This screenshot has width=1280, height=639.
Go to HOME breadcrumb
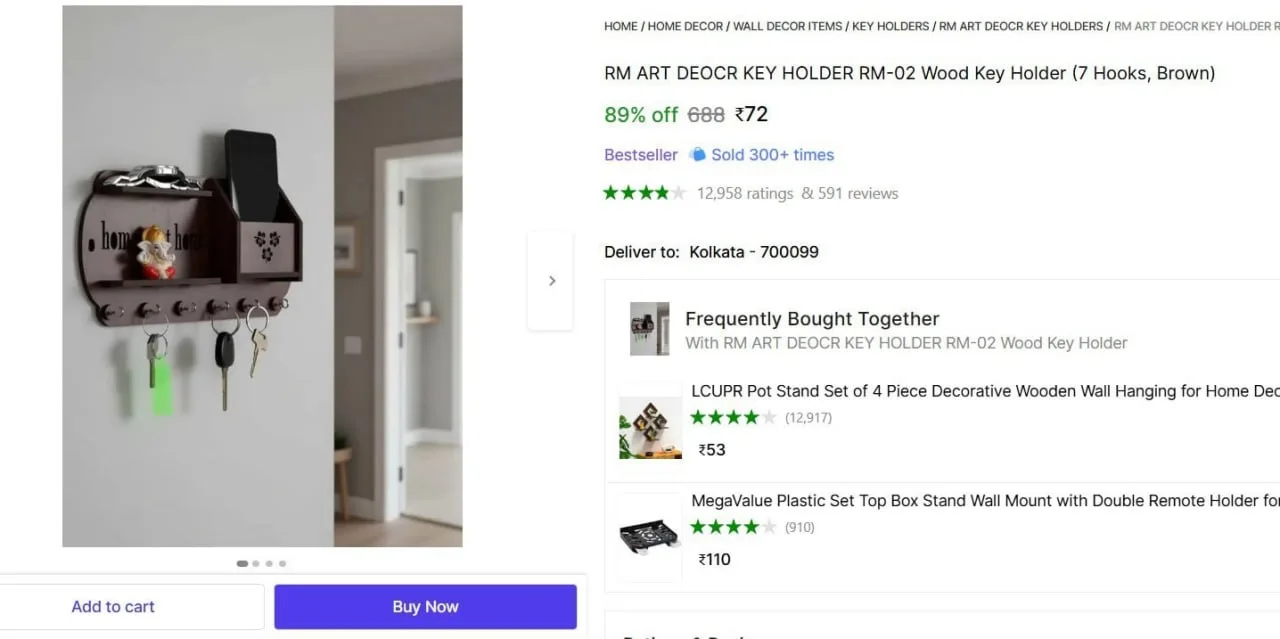point(621,26)
